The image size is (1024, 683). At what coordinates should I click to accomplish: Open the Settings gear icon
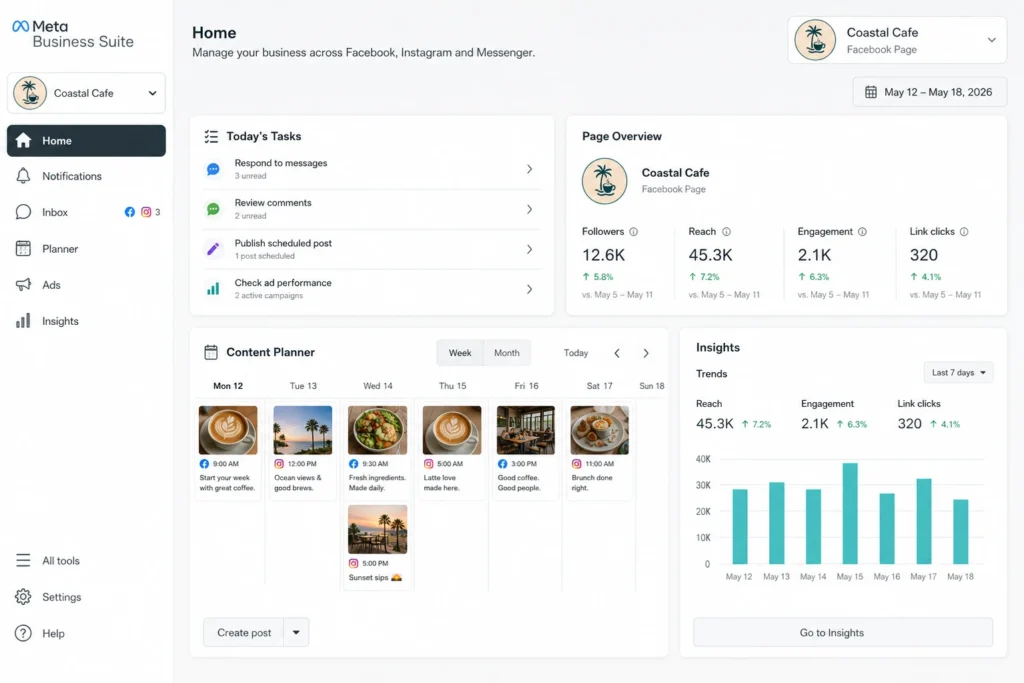pyautogui.click(x=24, y=597)
